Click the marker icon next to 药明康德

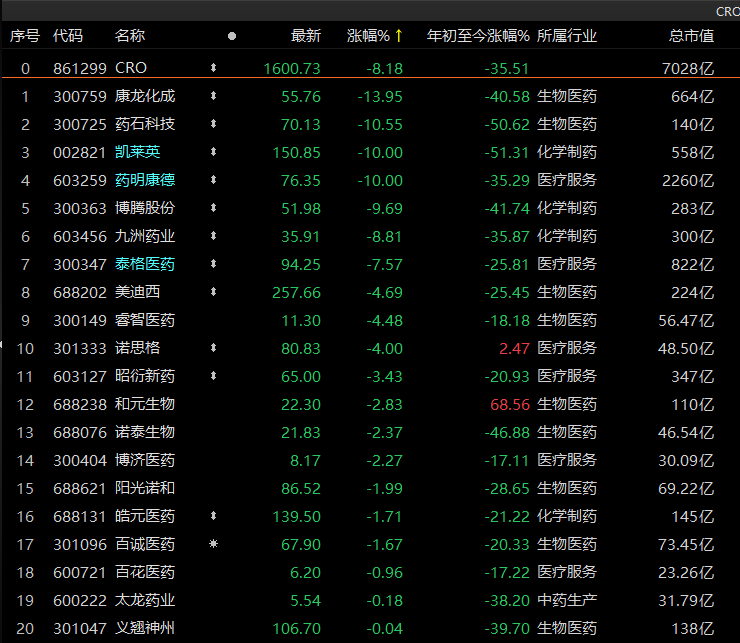point(213,181)
